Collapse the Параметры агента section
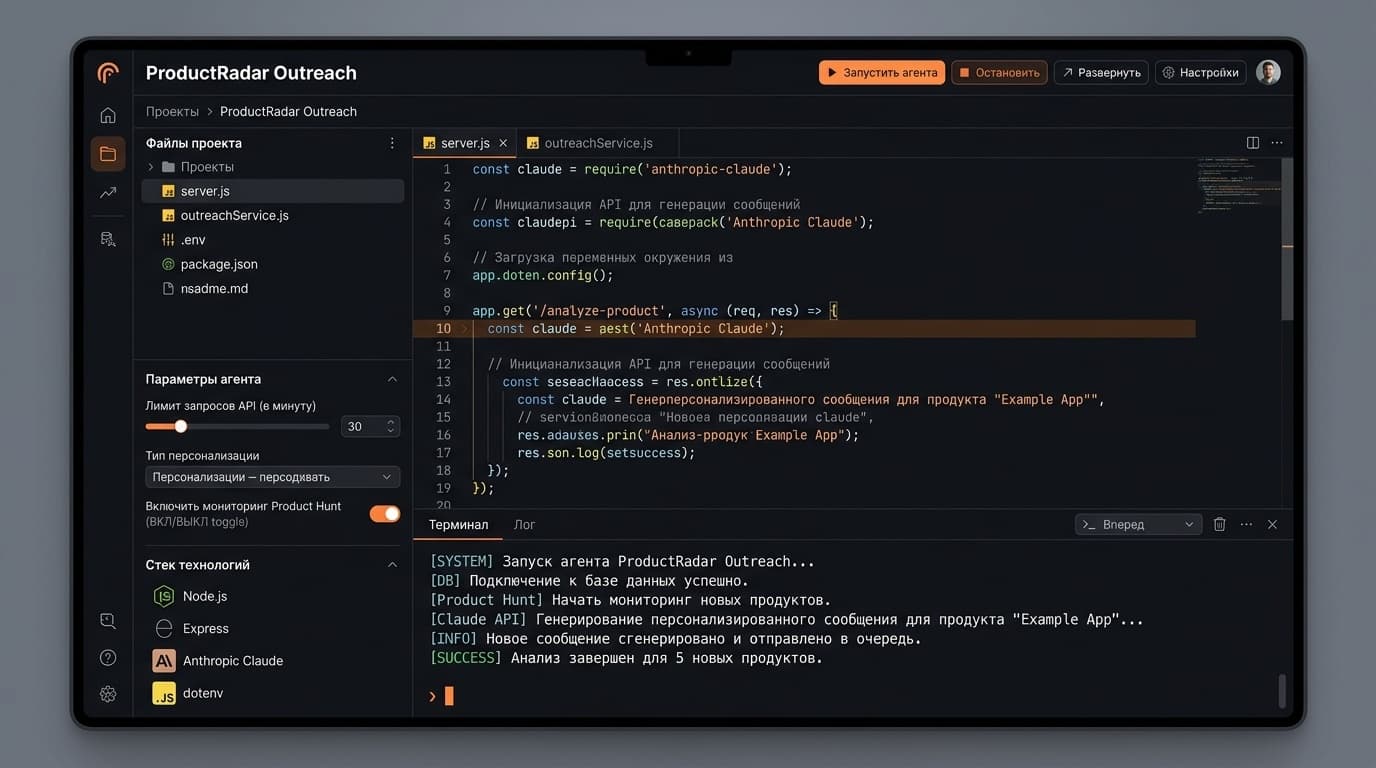 (393, 378)
